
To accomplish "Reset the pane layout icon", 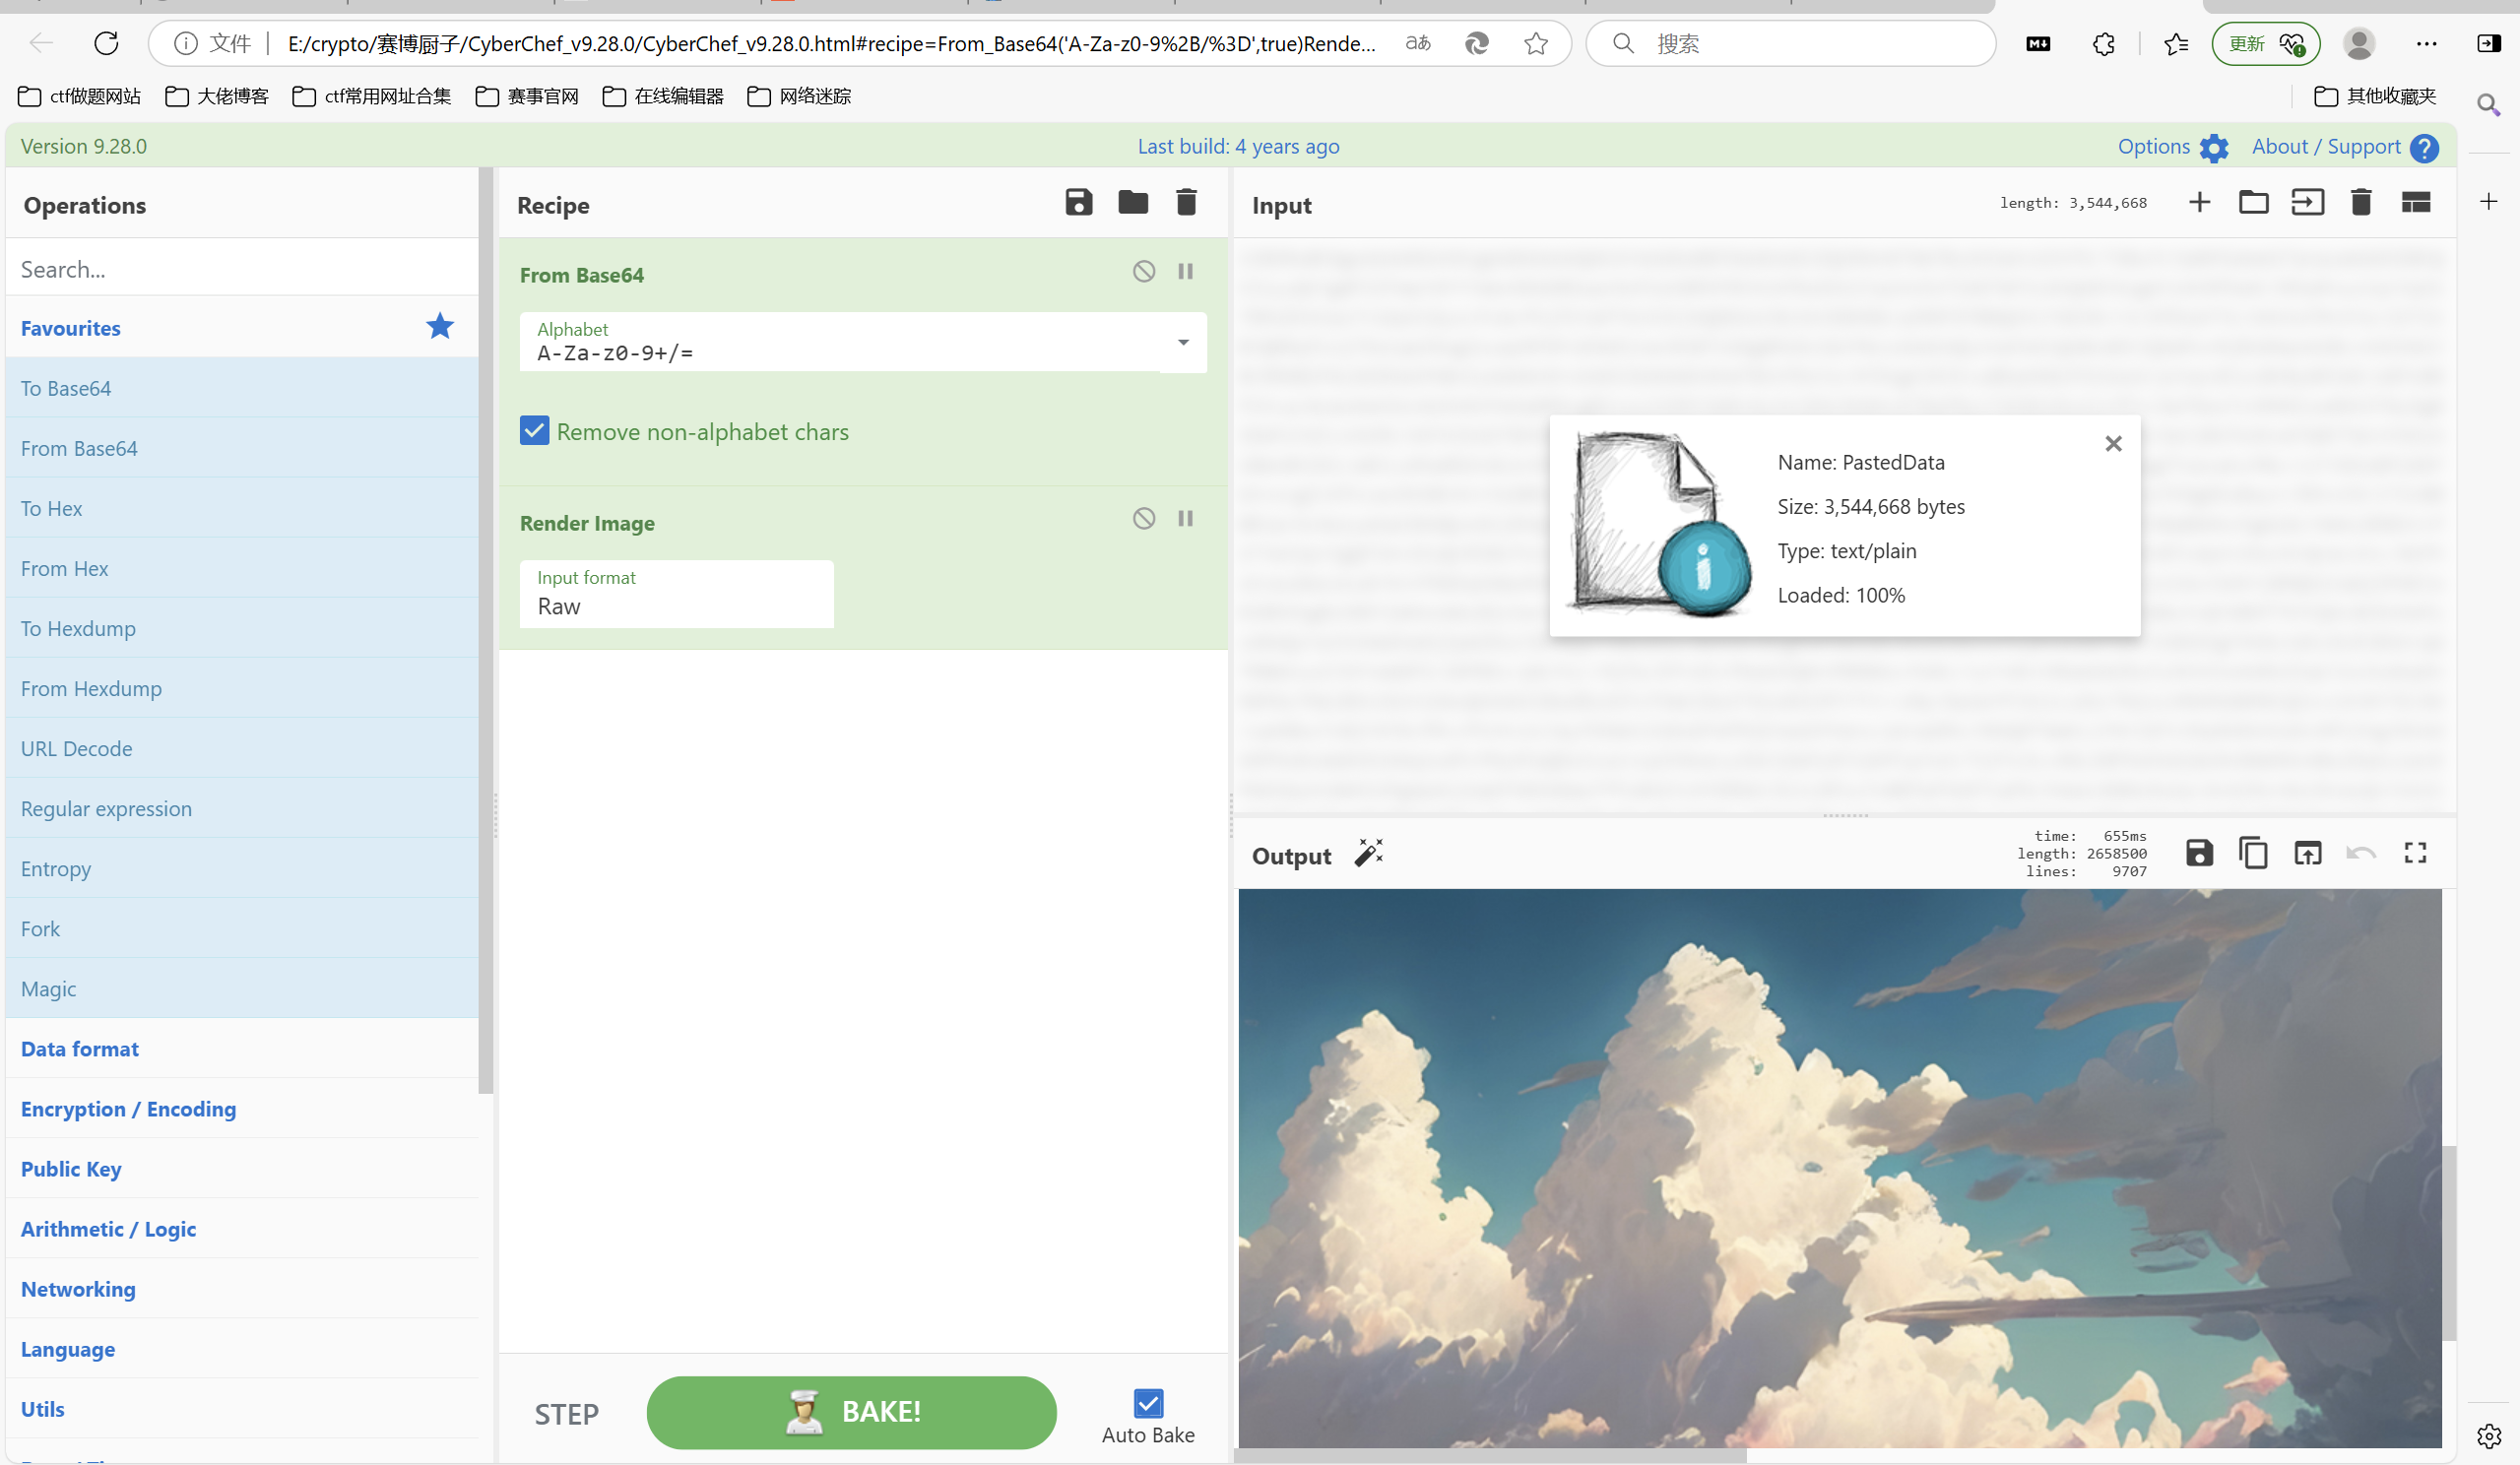I will 2416,203.
